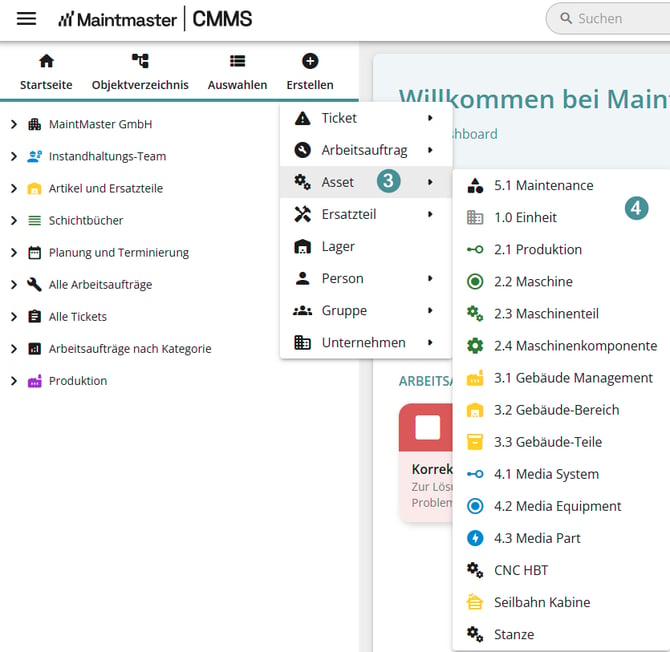670x652 pixels.
Task: Expand the Produktion tree node
Action: click(14, 381)
